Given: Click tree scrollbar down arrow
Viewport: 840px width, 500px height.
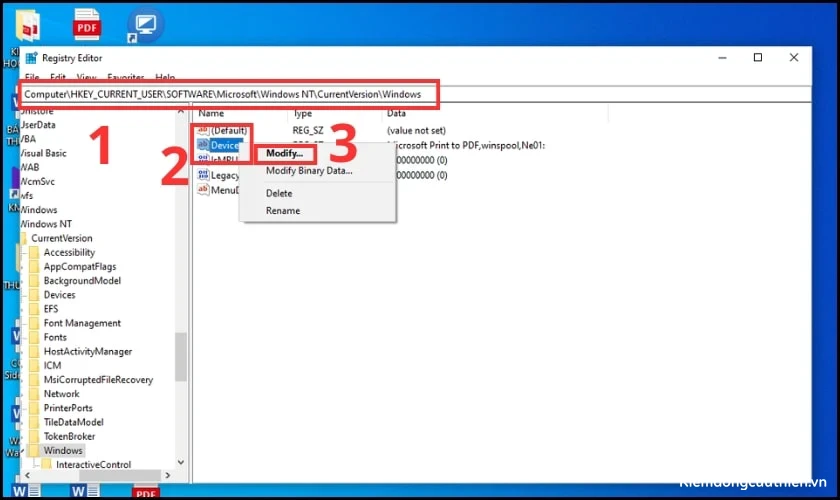Looking at the screenshot, I should click(181, 462).
